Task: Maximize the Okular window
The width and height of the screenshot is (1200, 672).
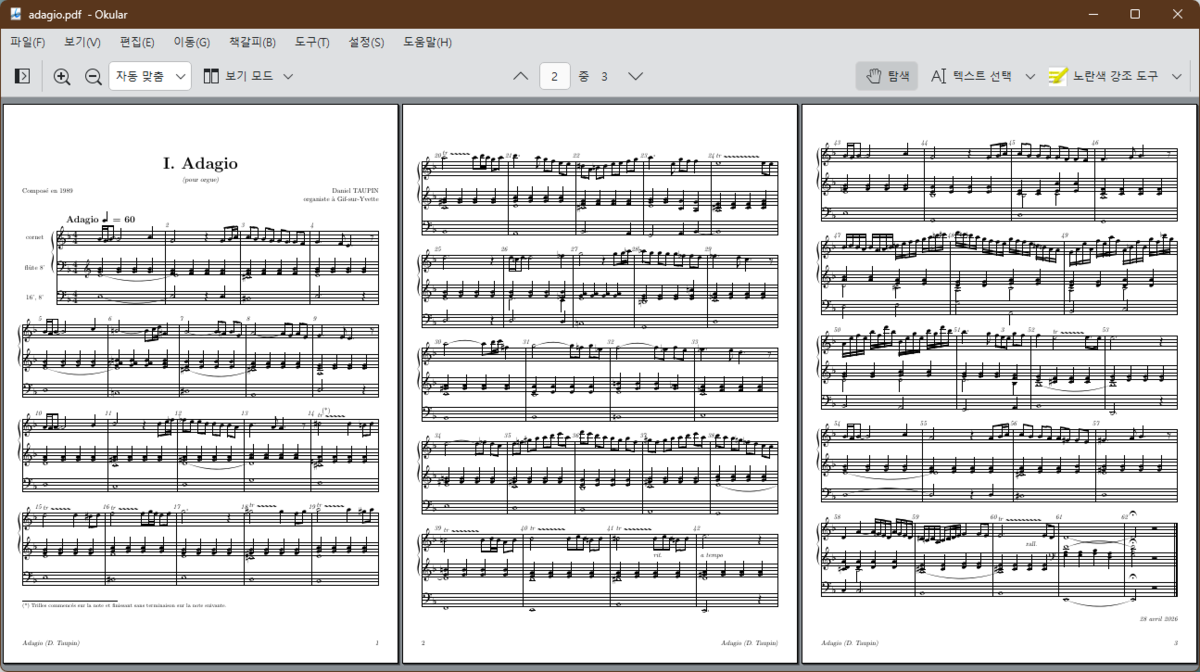Action: click(x=1135, y=14)
